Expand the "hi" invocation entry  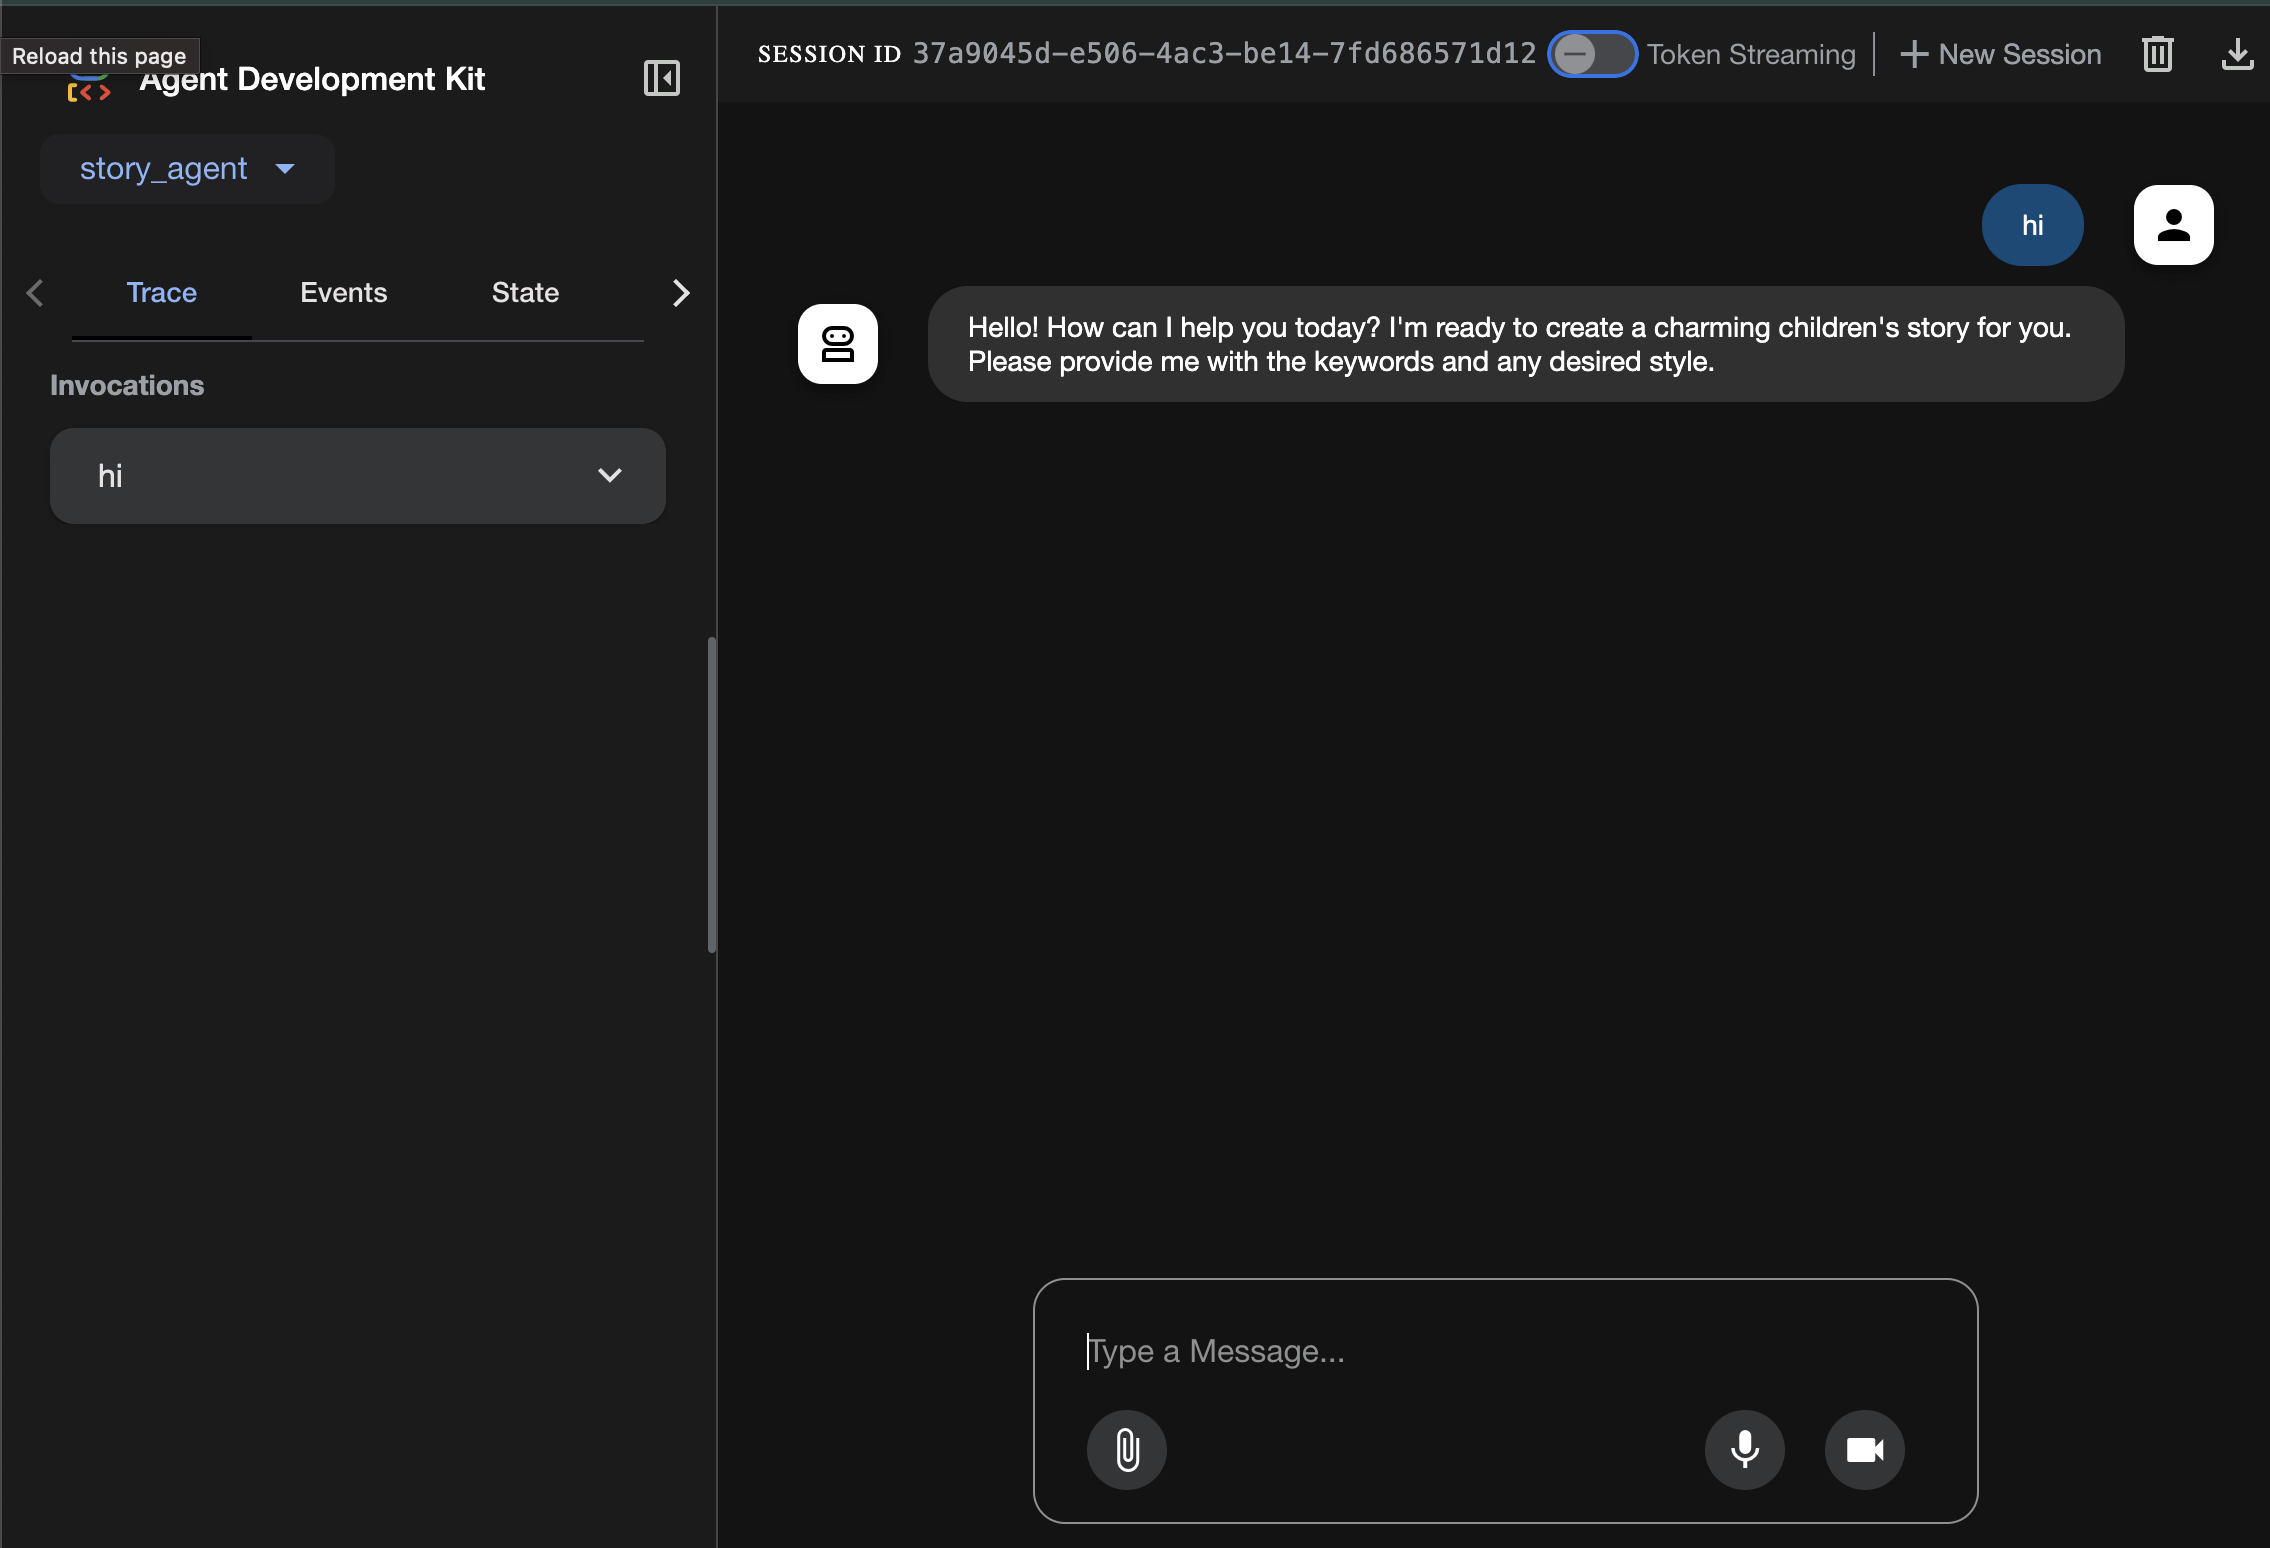pyautogui.click(x=357, y=476)
